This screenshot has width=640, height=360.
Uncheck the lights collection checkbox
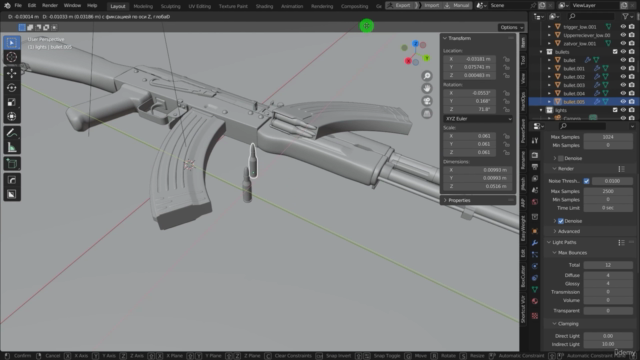click(x=615, y=110)
